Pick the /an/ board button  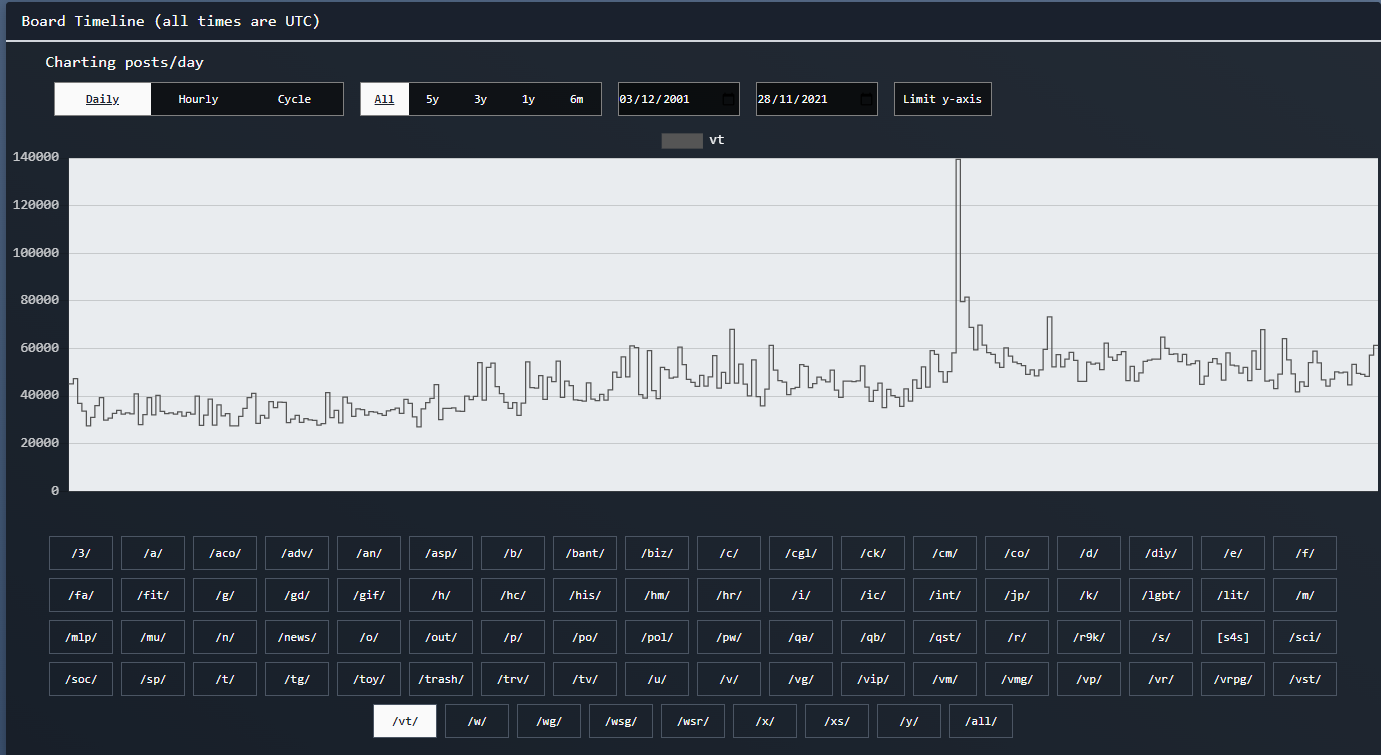point(369,553)
